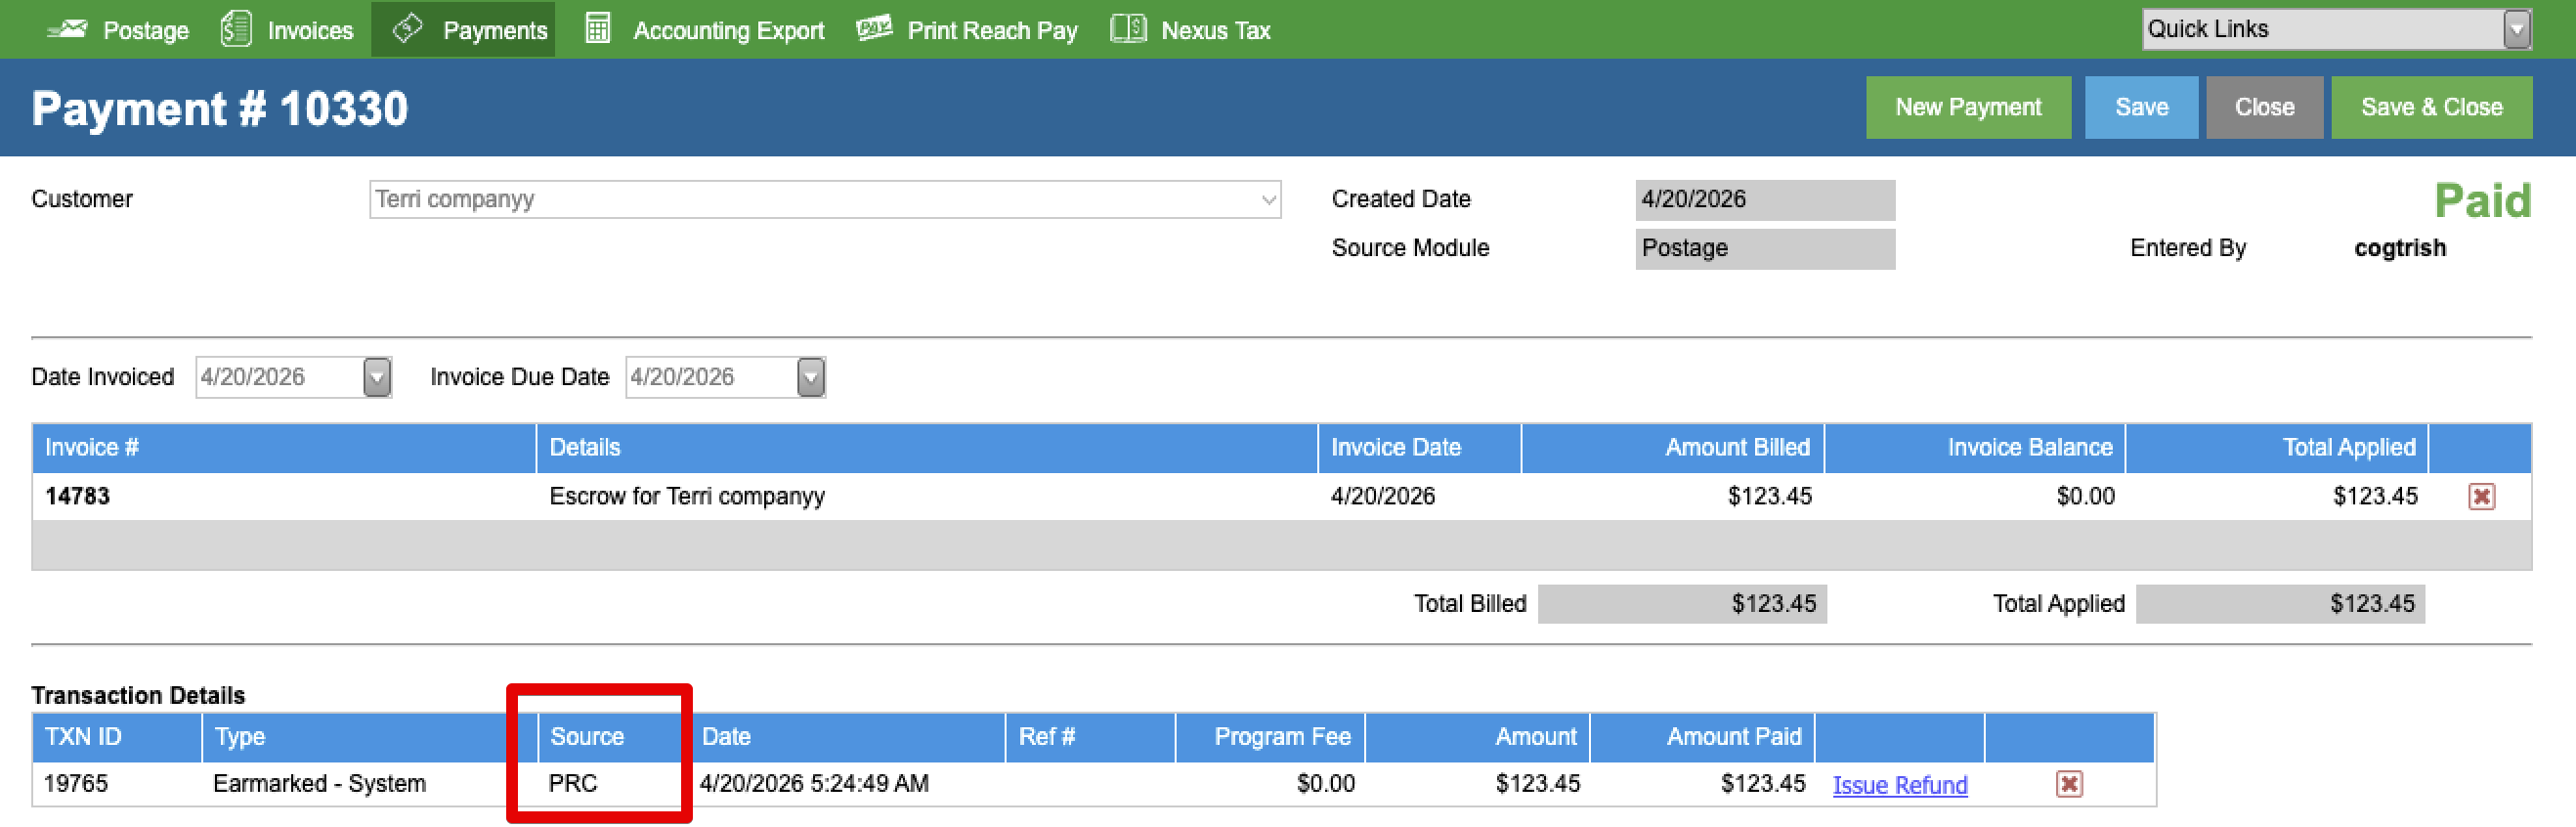Click the Accounting Export calculator icon

click(598, 28)
